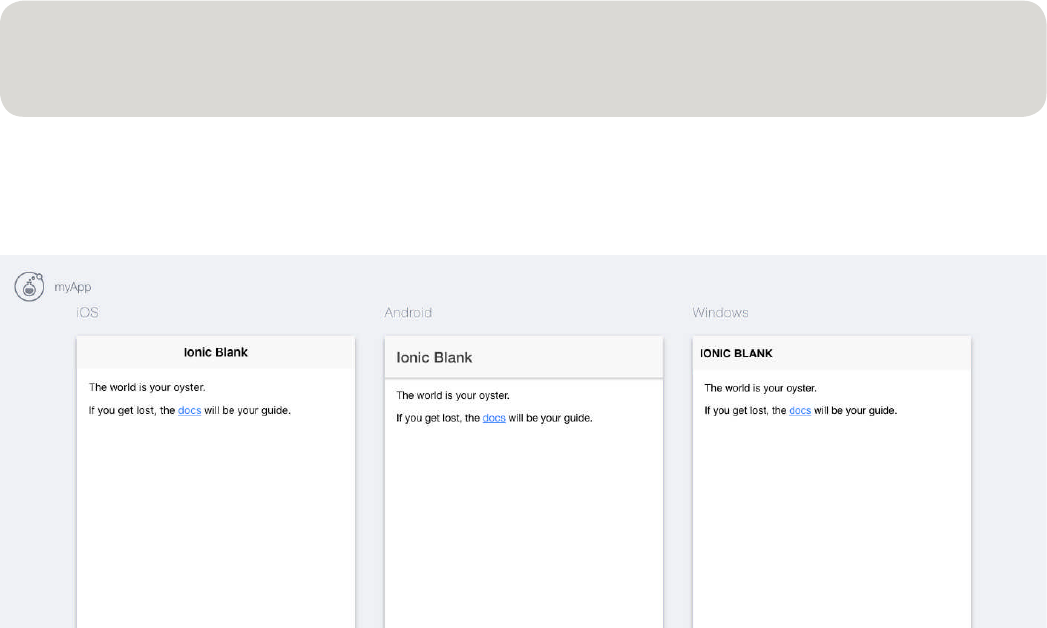
Task: Click the Ionic Lab flask logo icon
Action: coord(29,286)
